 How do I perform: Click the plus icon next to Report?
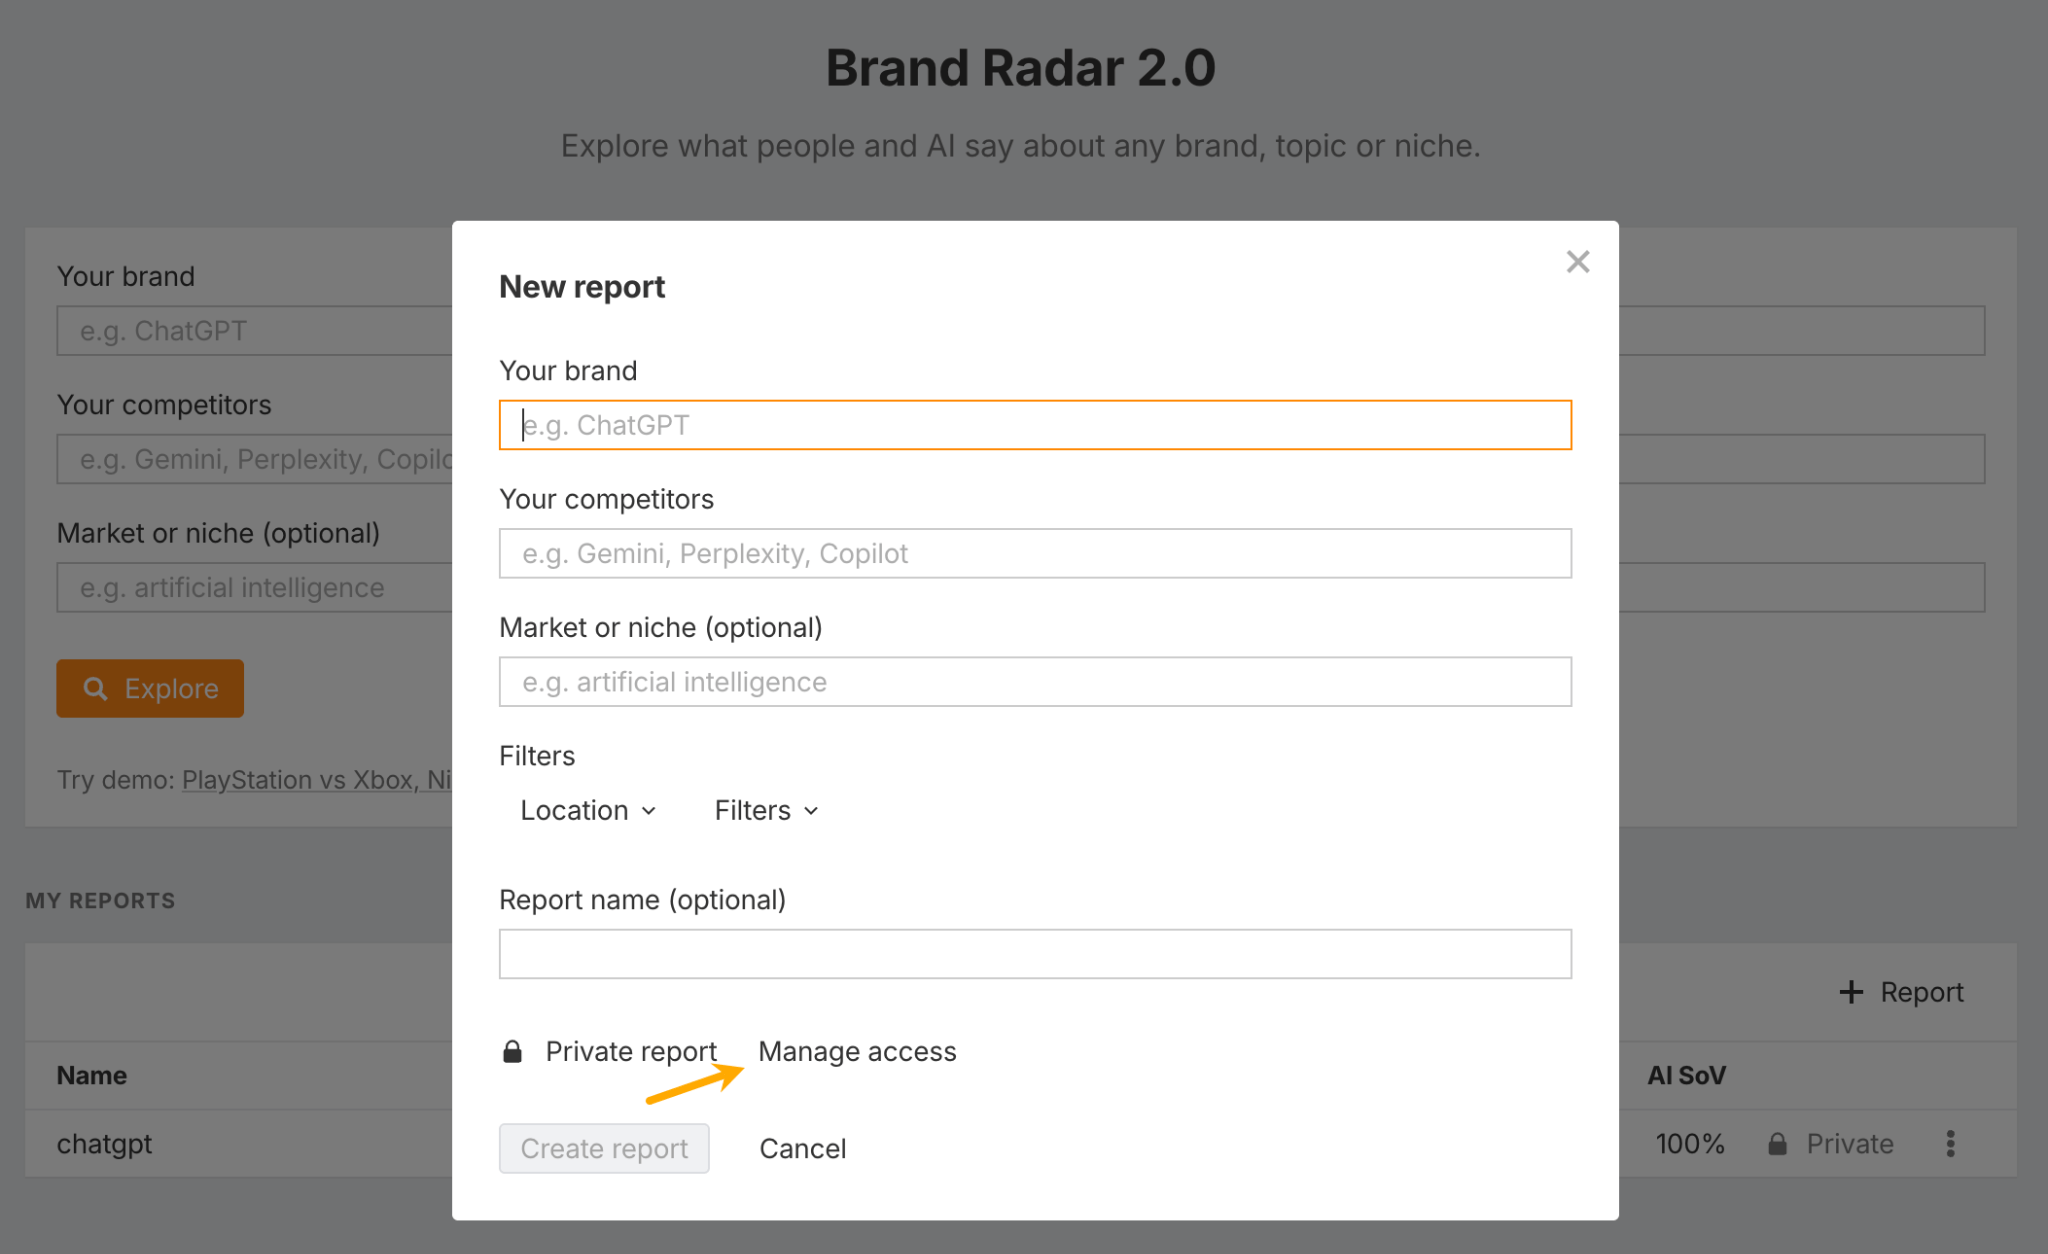[x=1851, y=992]
